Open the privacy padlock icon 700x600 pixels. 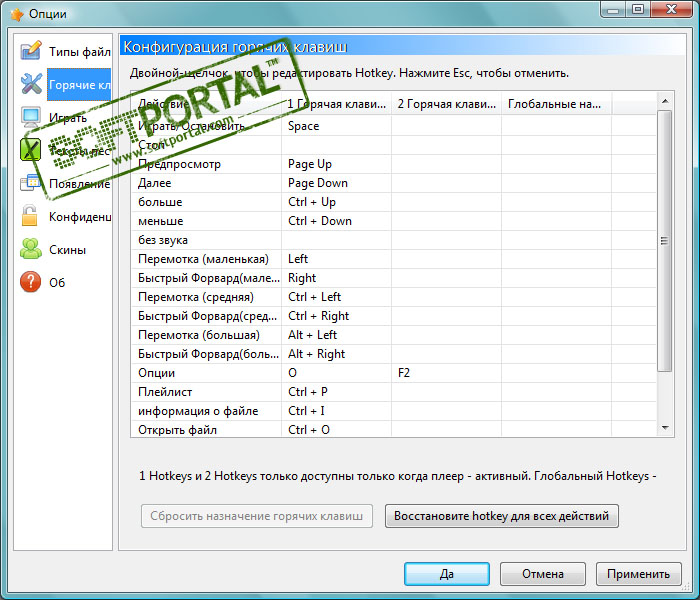30,216
